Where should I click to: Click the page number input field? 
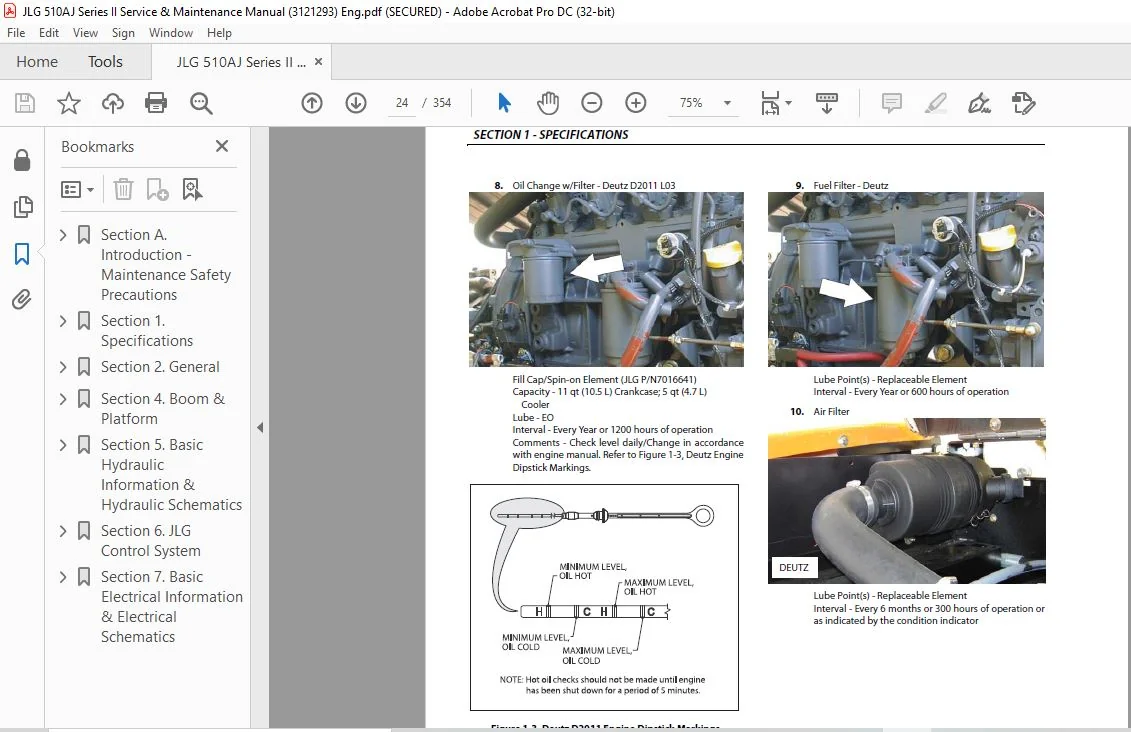402,103
